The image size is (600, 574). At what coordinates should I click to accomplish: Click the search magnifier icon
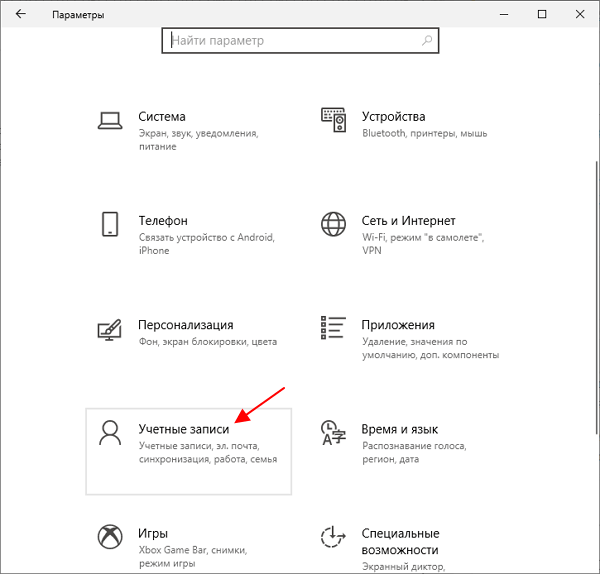tap(427, 40)
